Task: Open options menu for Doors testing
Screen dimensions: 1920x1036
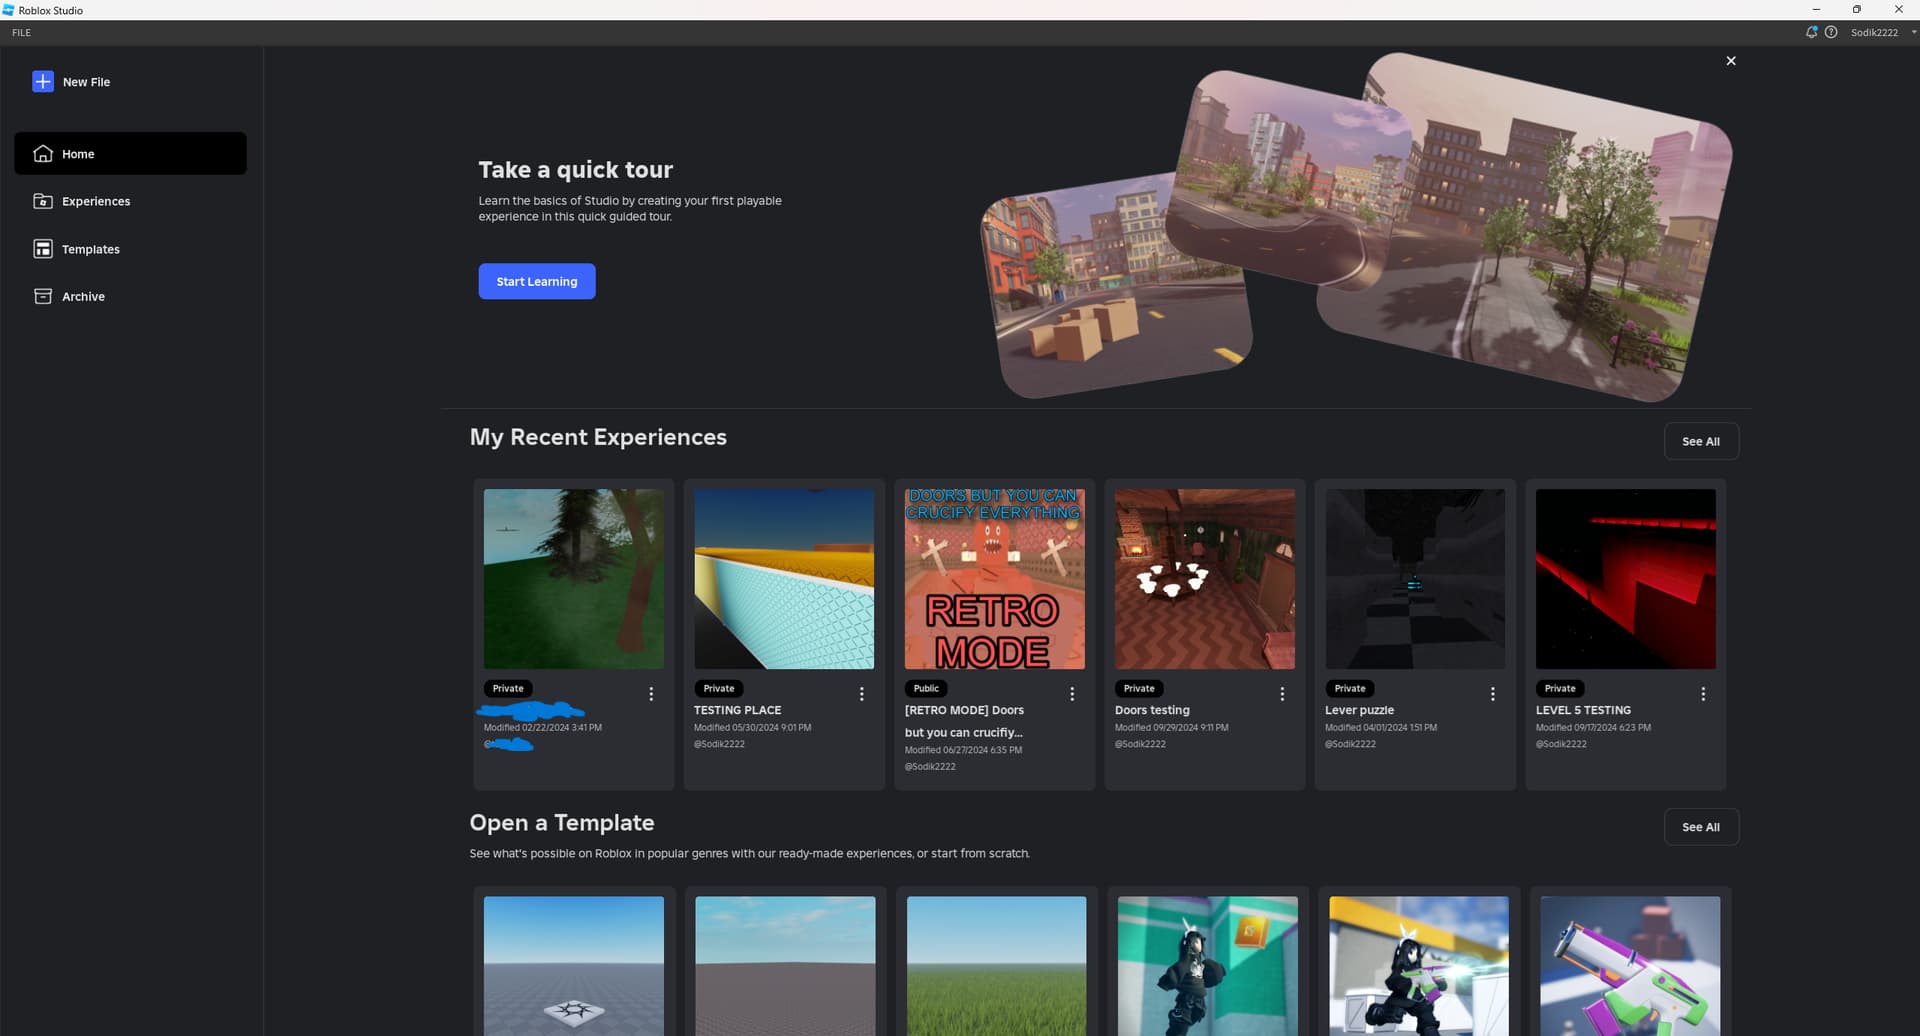Action: click(1282, 694)
